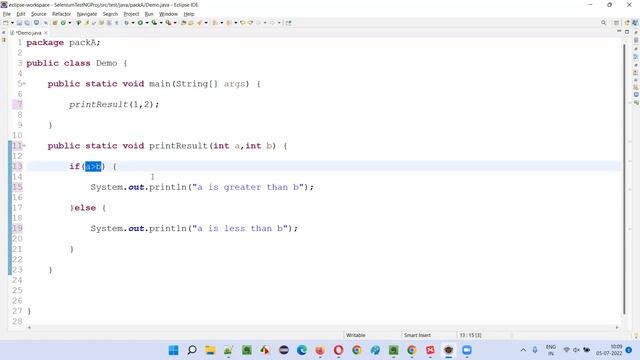Open Windows Start menu
The image size is (640, 360).
pyautogui.click(x=173, y=350)
